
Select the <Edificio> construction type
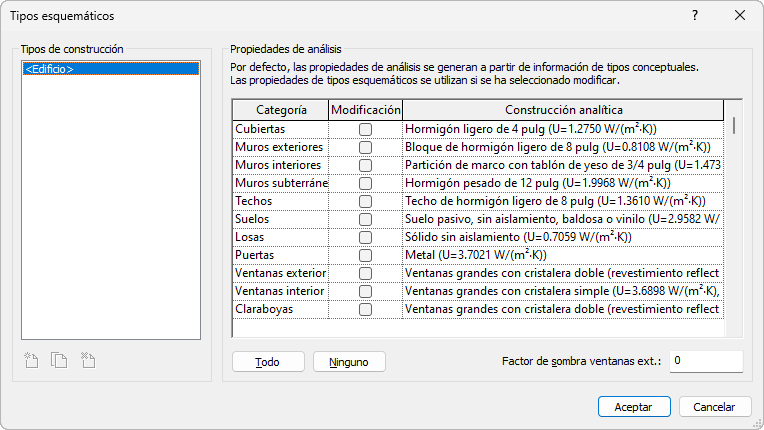coord(50,69)
